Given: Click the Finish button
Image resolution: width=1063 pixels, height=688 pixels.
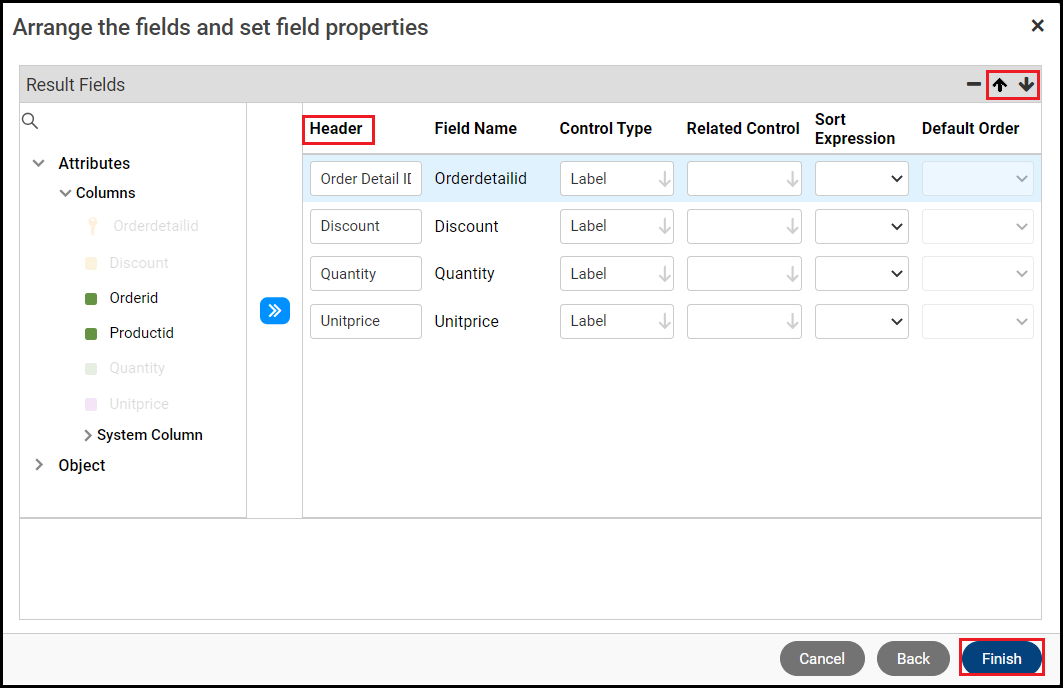Looking at the screenshot, I should [x=1001, y=658].
